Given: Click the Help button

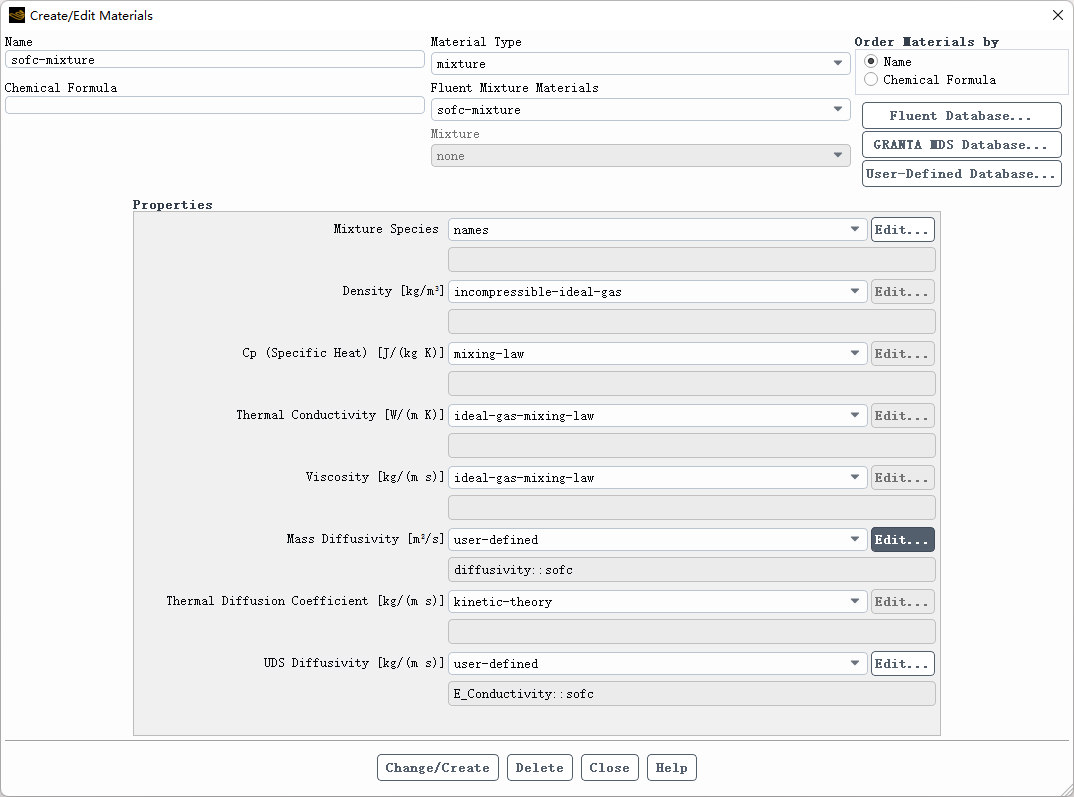Looking at the screenshot, I should (x=671, y=768).
